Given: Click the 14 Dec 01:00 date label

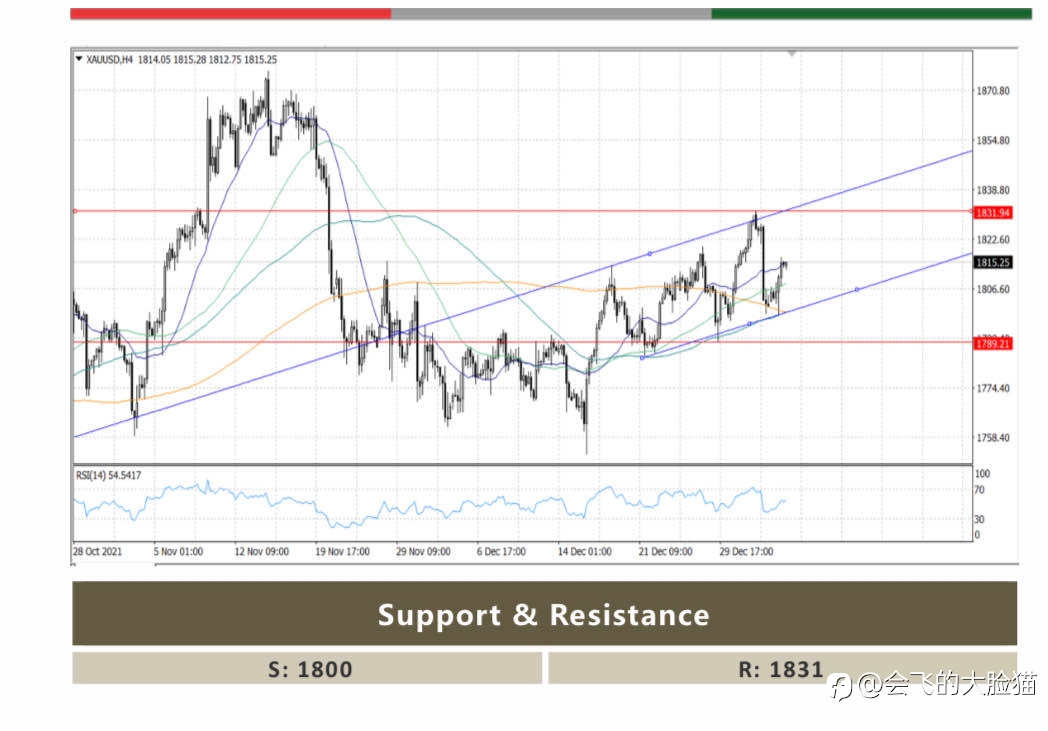Looking at the screenshot, I should (585, 551).
